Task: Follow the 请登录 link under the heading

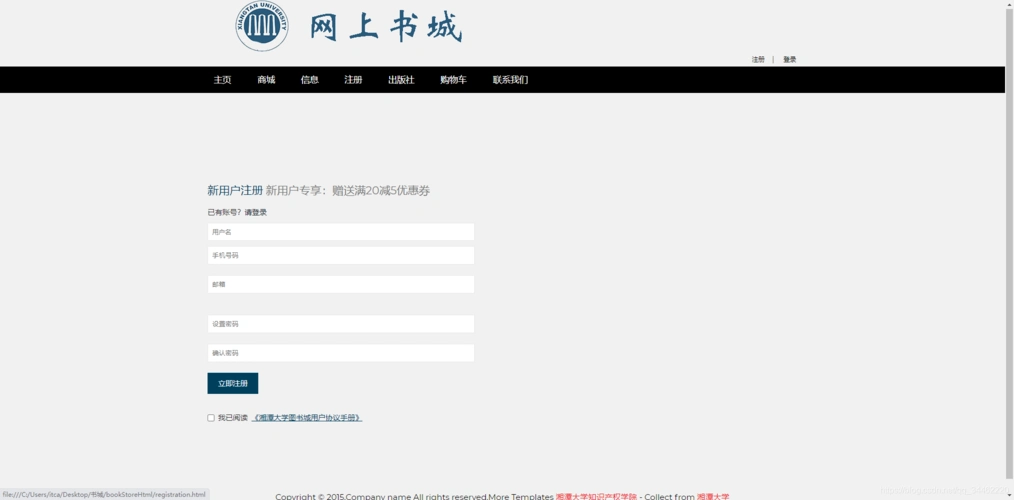Action: point(255,212)
